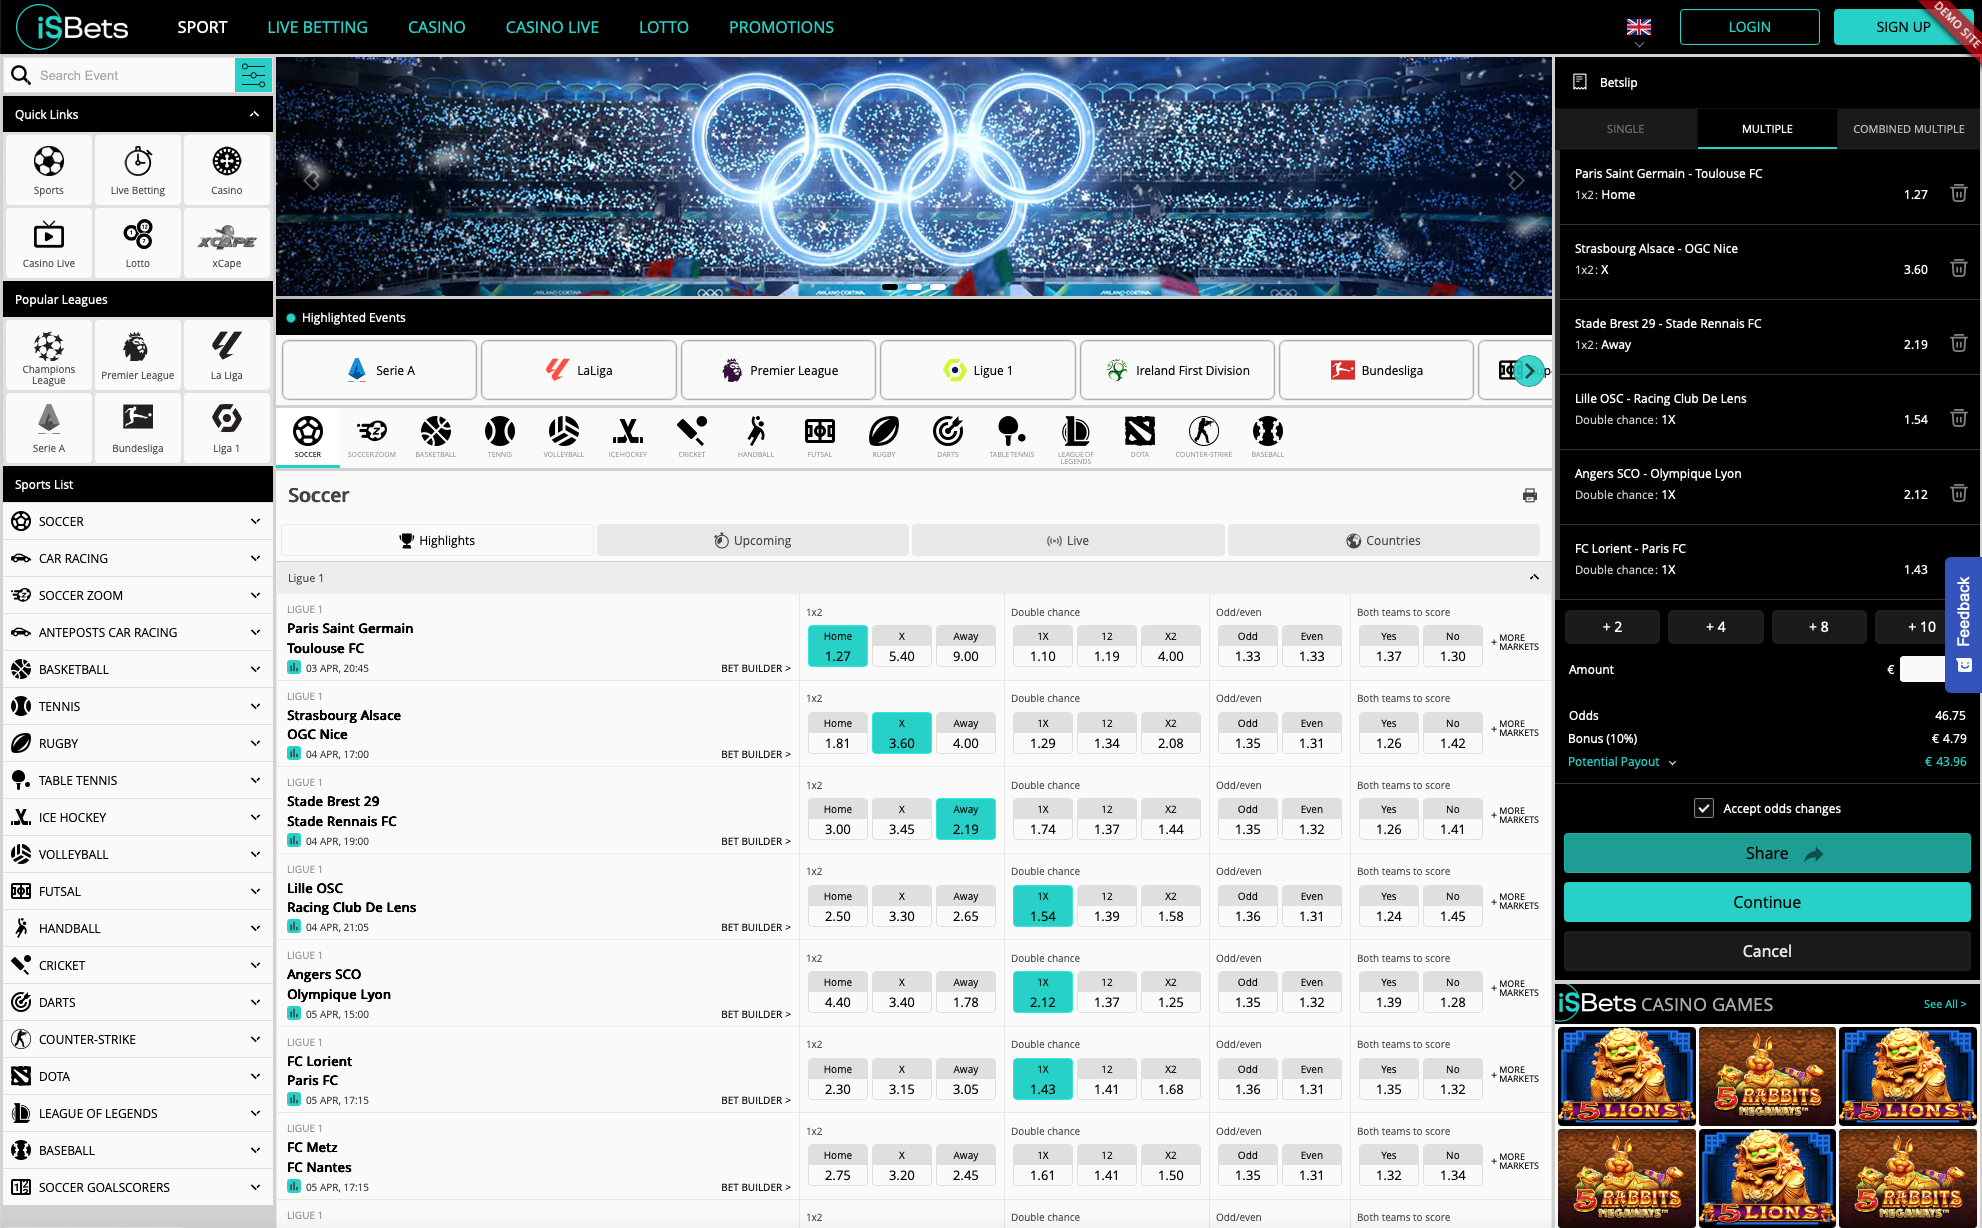
Task: Expand BASKETBALL in Sports List
Action: coord(138,669)
